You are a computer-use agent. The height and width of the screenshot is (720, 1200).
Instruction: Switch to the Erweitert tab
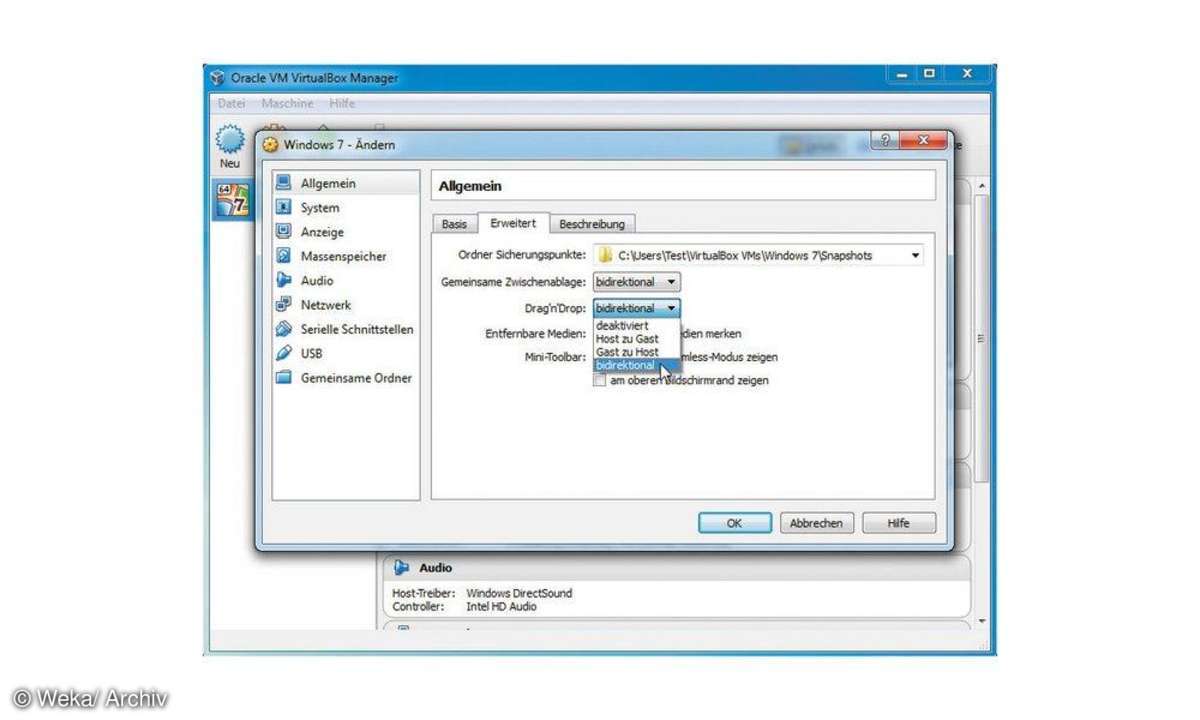[x=513, y=223]
